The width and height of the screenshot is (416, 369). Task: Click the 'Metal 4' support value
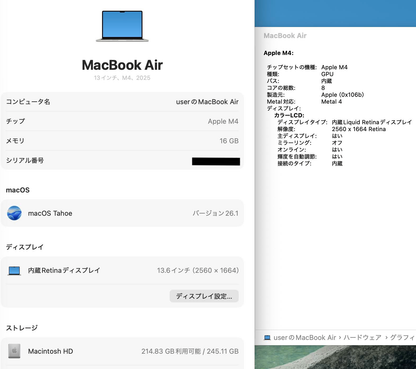[x=332, y=102]
